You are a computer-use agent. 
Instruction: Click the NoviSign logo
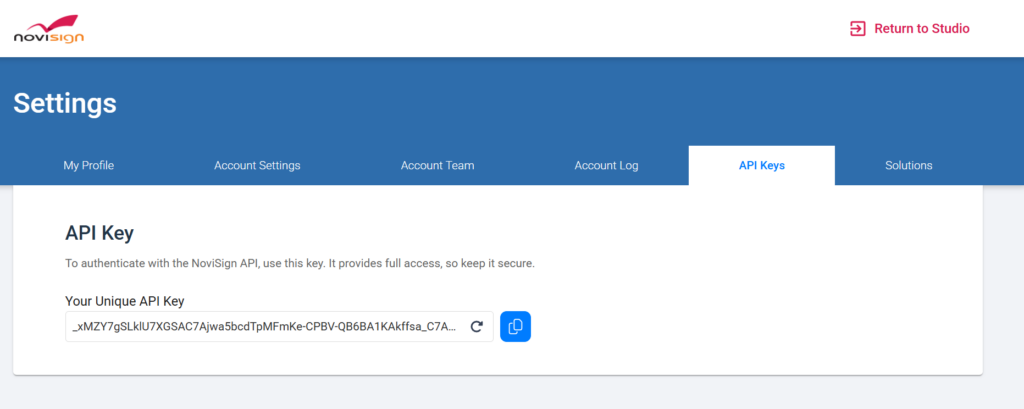[48, 28]
